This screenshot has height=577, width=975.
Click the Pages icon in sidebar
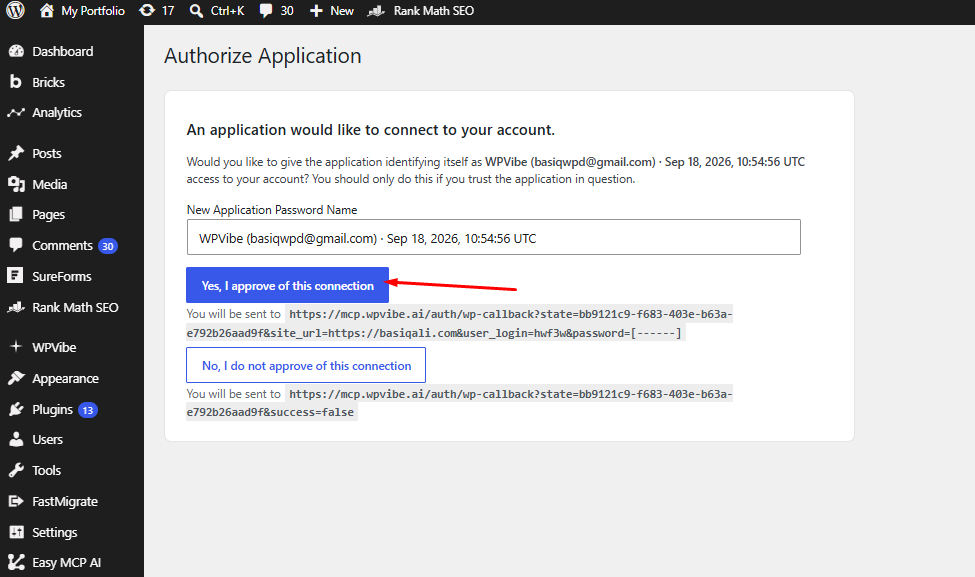click(x=16, y=215)
